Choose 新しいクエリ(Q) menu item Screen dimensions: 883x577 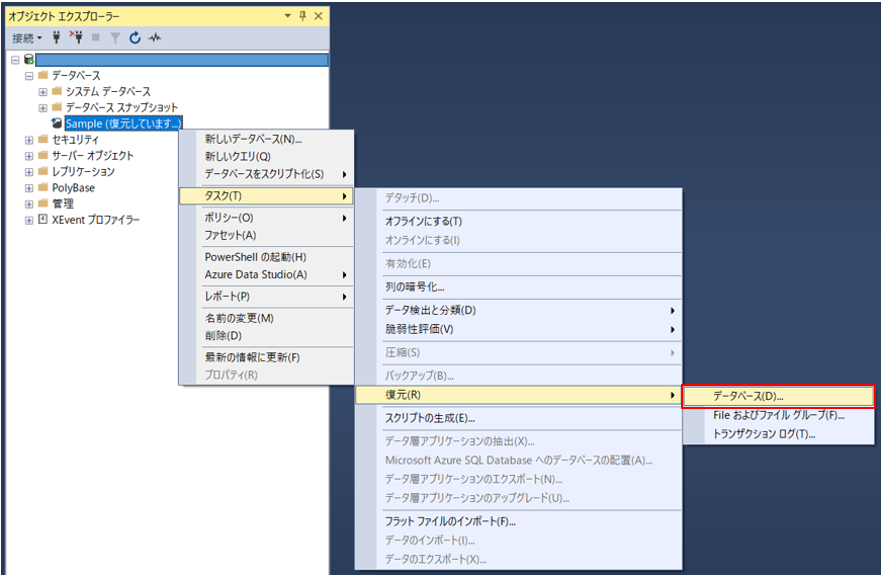point(266,156)
